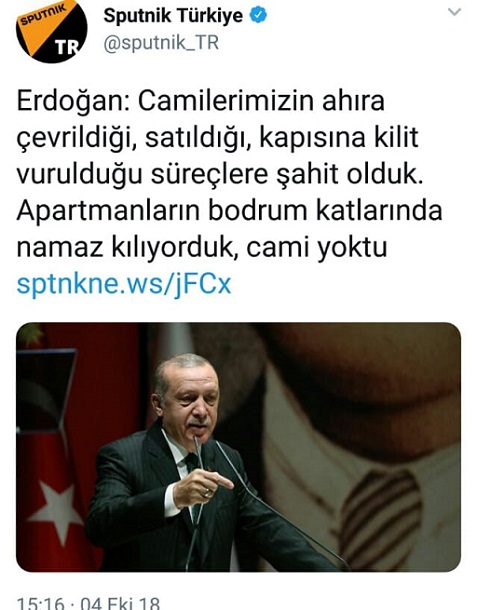
Task: Click the blue verified badge
Action: pyautogui.click(x=258, y=16)
